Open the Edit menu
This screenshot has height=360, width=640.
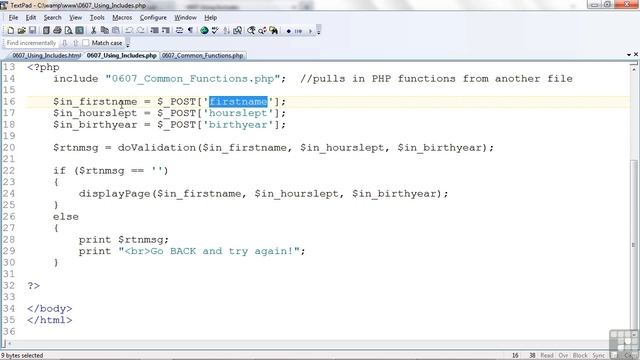(x=31, y=18)
